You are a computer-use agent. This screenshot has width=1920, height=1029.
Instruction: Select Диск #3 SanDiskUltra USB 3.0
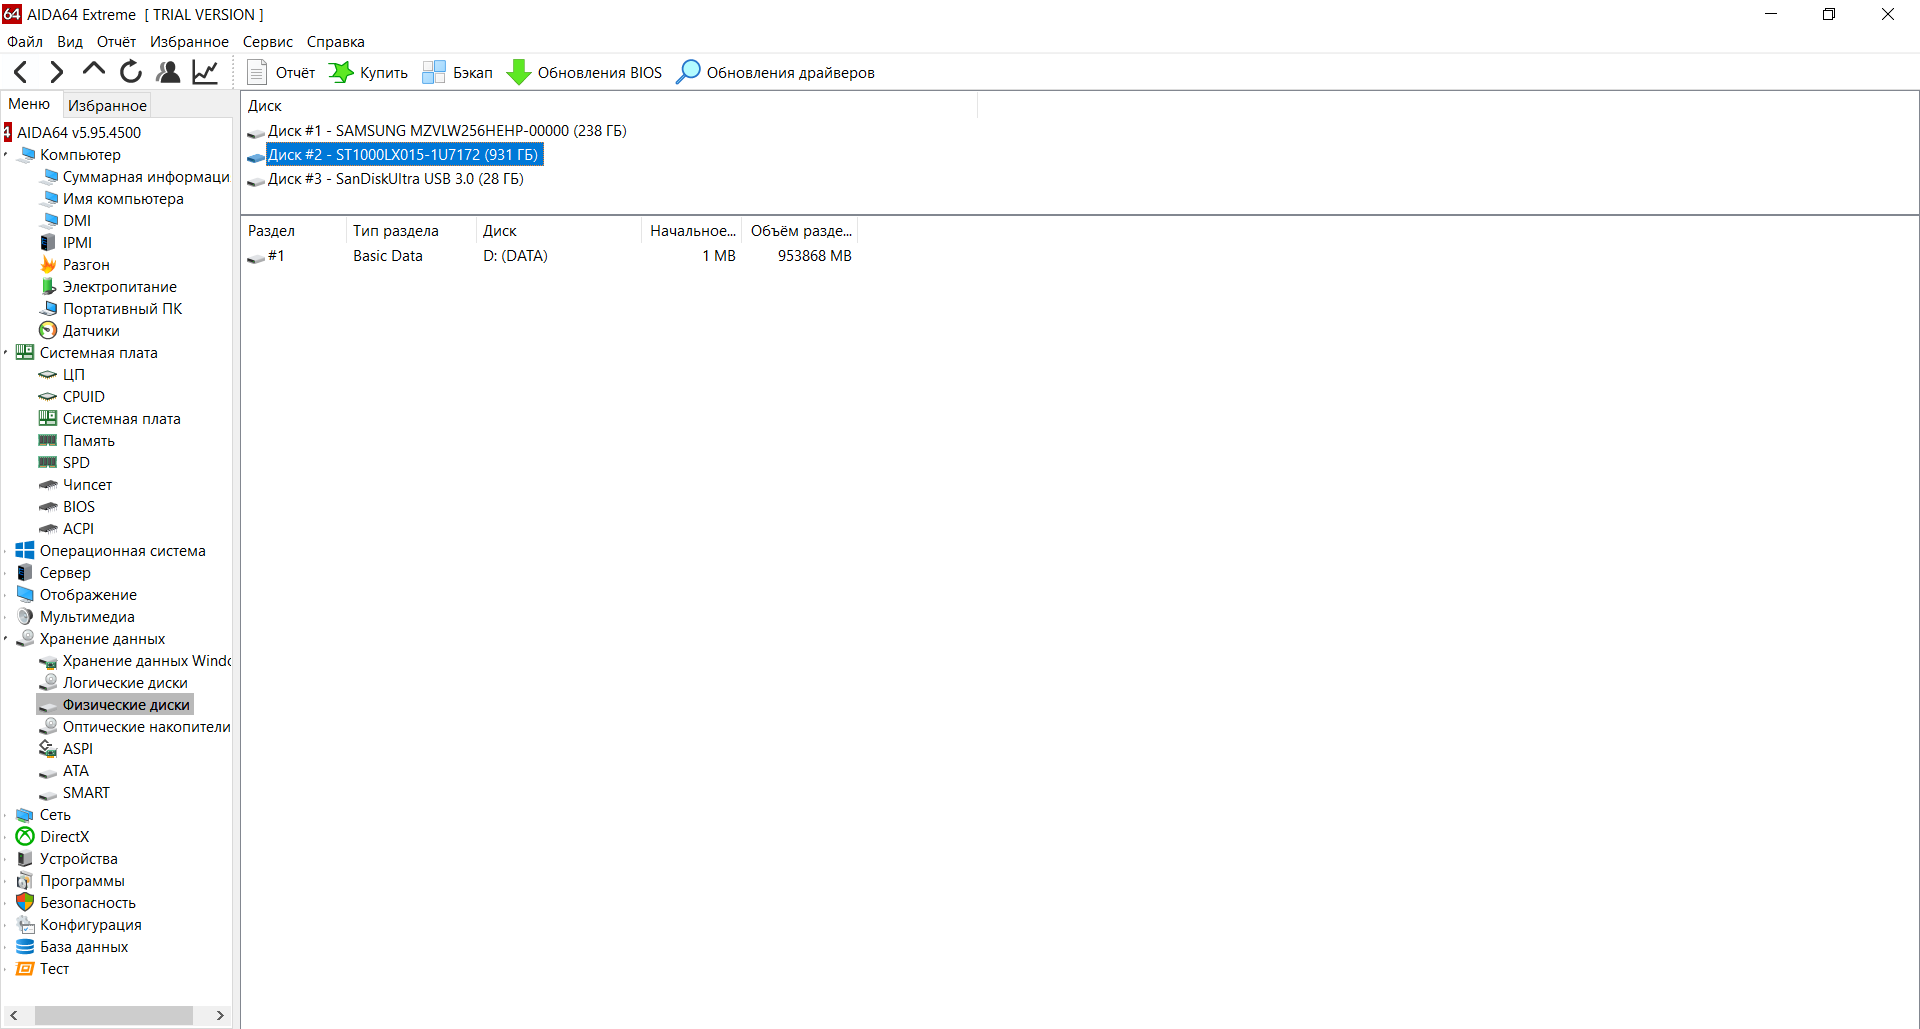395,179
